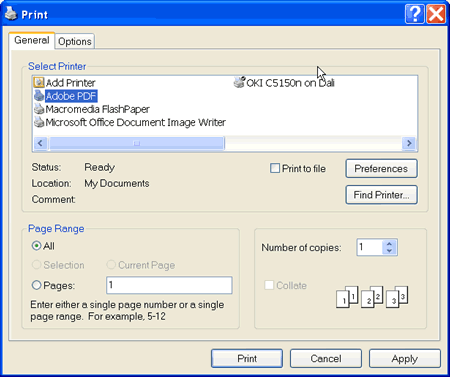The height and width of the screenshot is (377, 450).
Task: Select the Current Page radio button
Action: (x=111, y=265)
